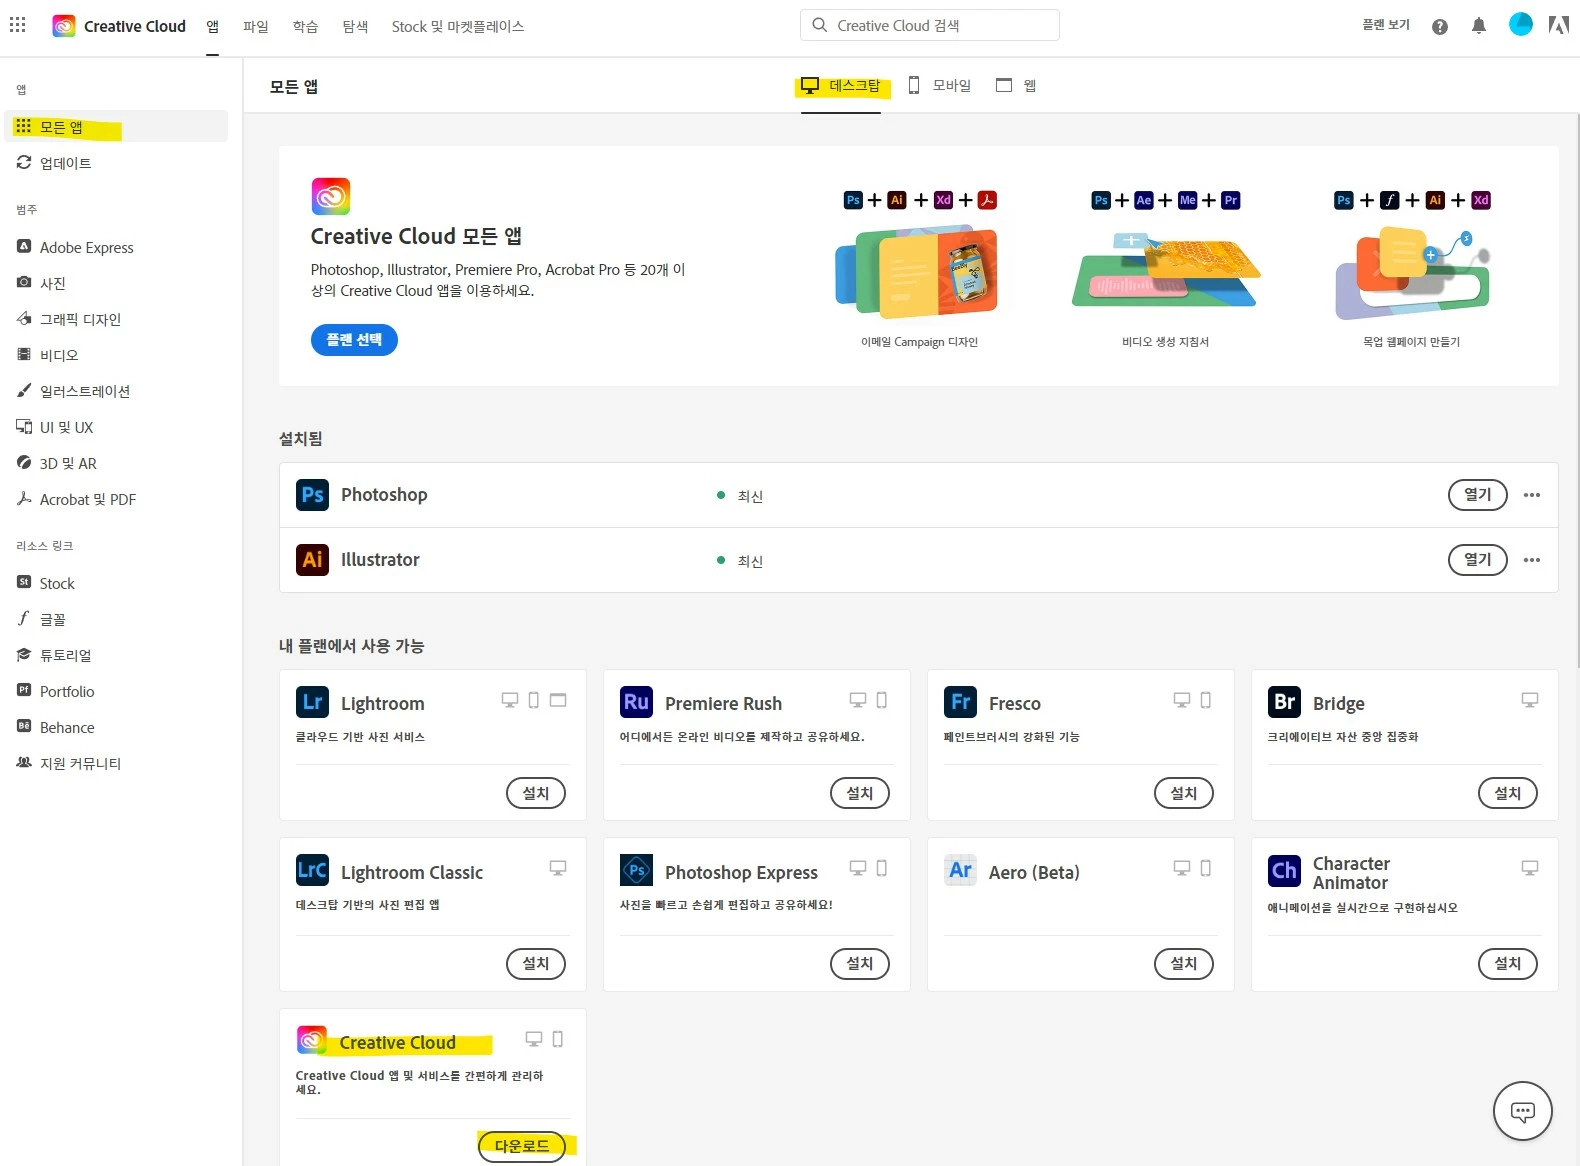Open 이메일 Campaign 디자인 thumbnail
1580x1166 pixels.
click(918, 274)
